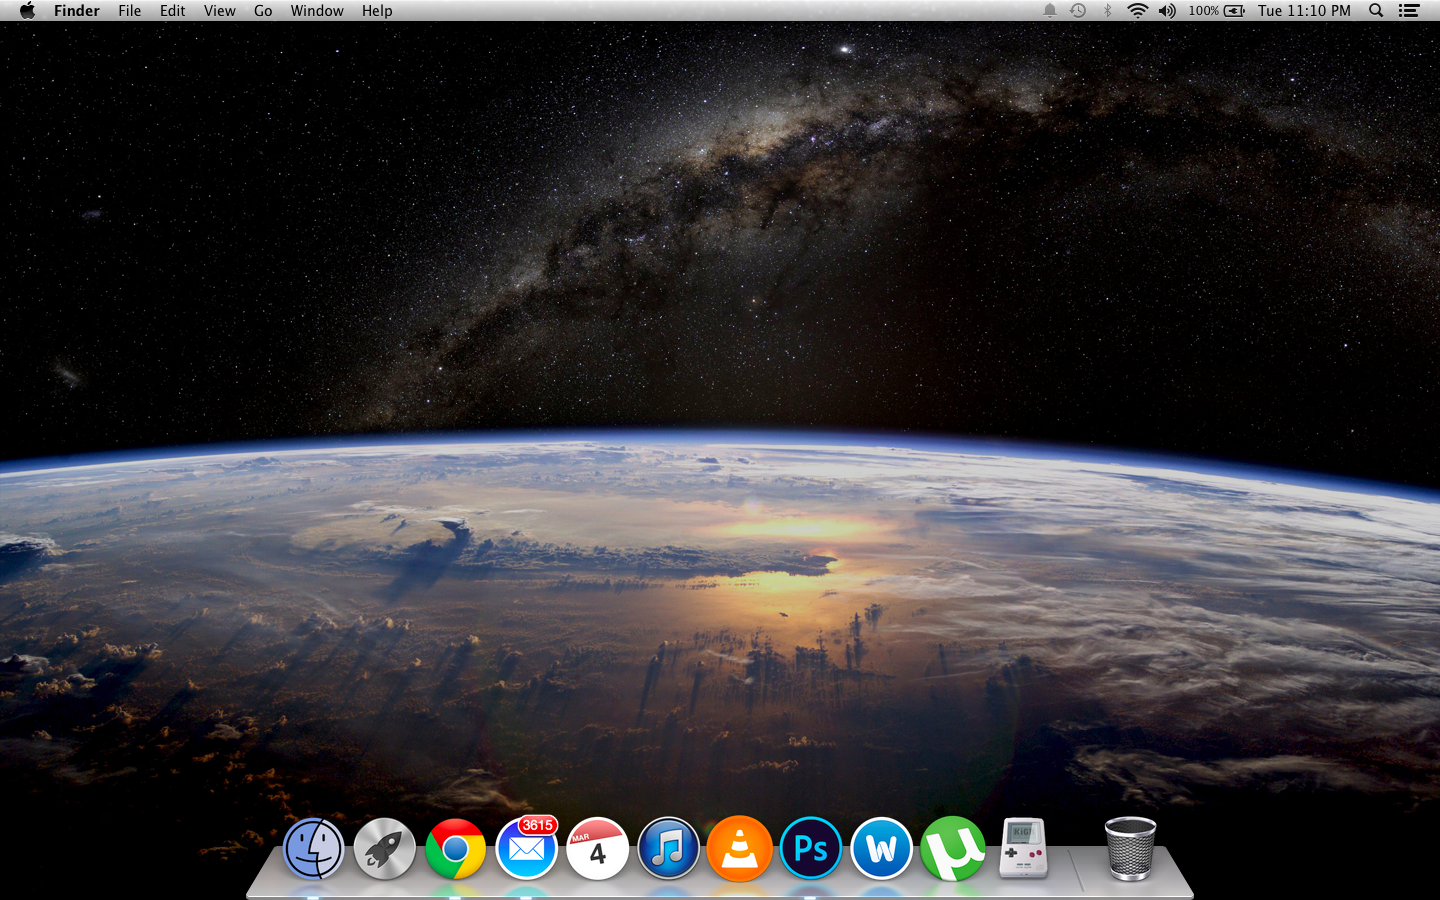This screenshot has height=900, width=1440.
Task: Open Finder from the Dock
Action: [x=314, y=849]
